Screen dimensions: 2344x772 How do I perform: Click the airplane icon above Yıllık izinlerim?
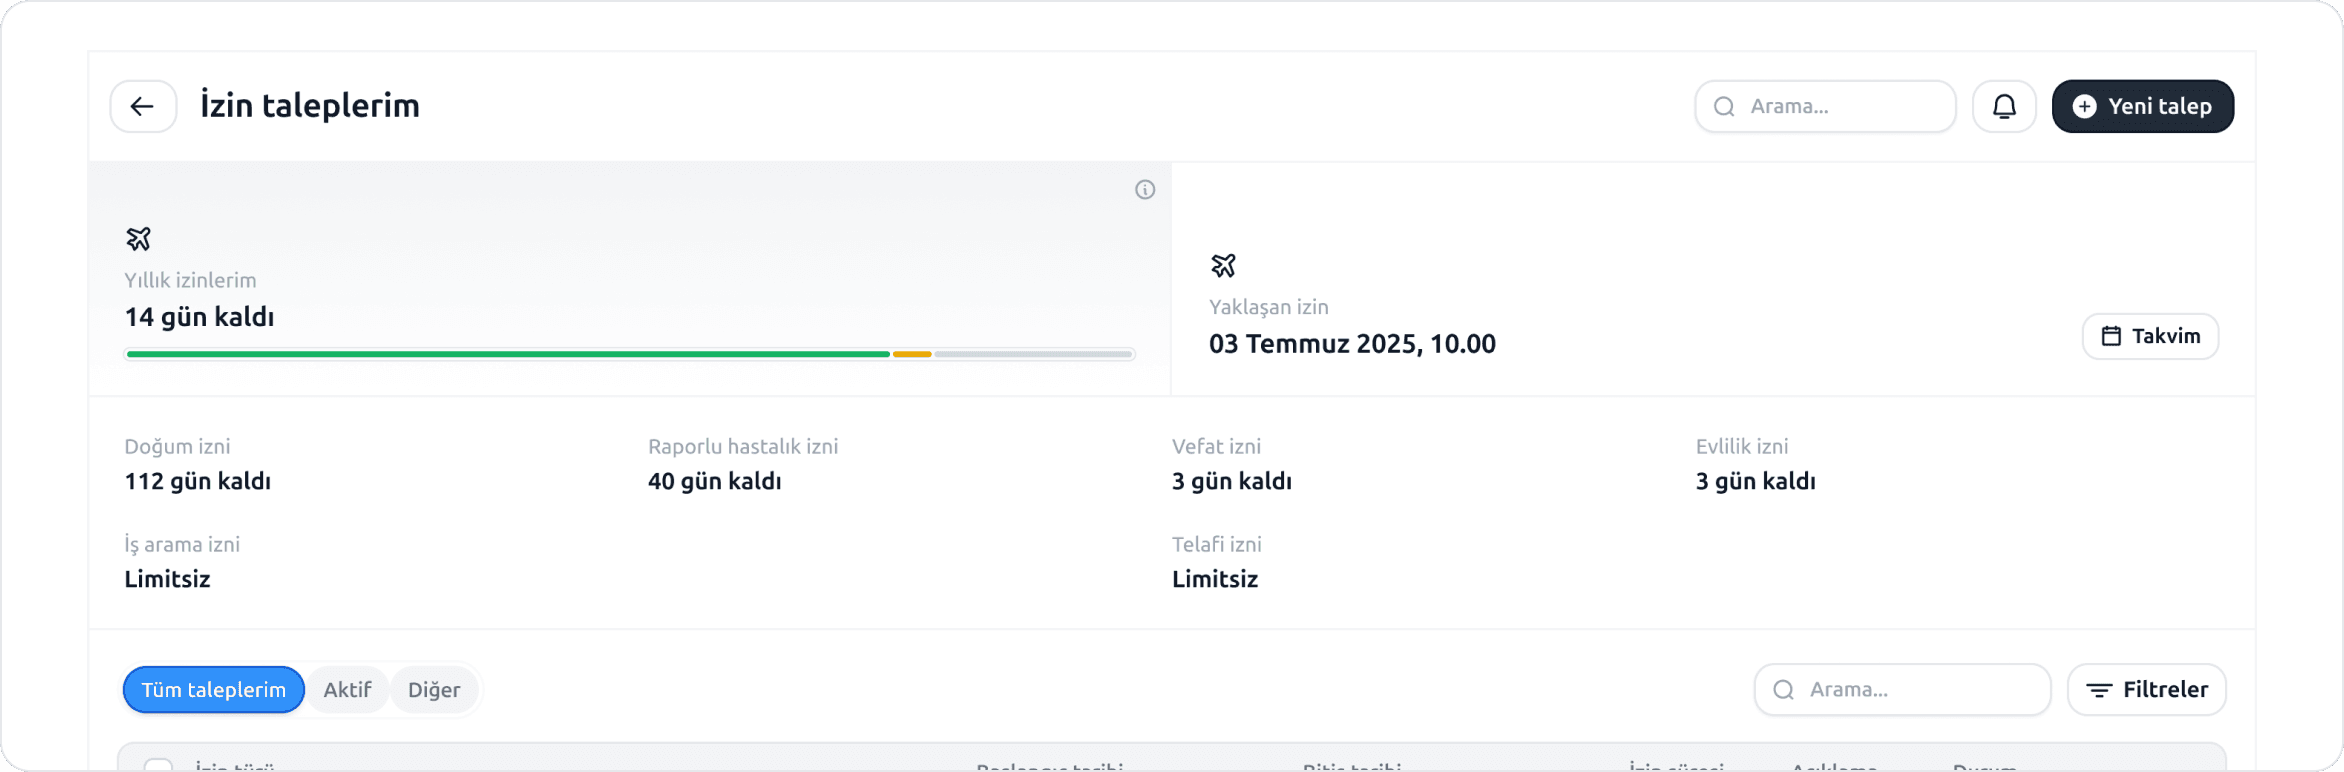(138, 238)
